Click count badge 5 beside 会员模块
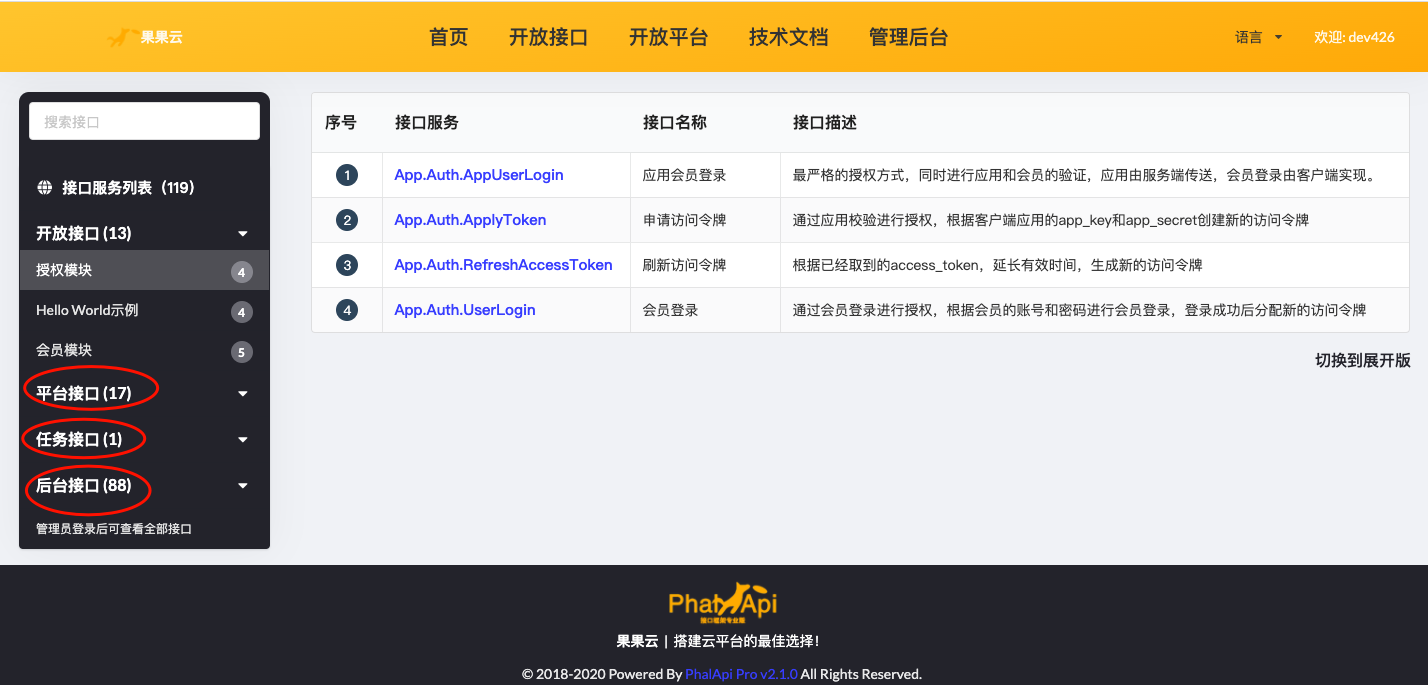Screen dimensions: 1428x685 [241, 351]
